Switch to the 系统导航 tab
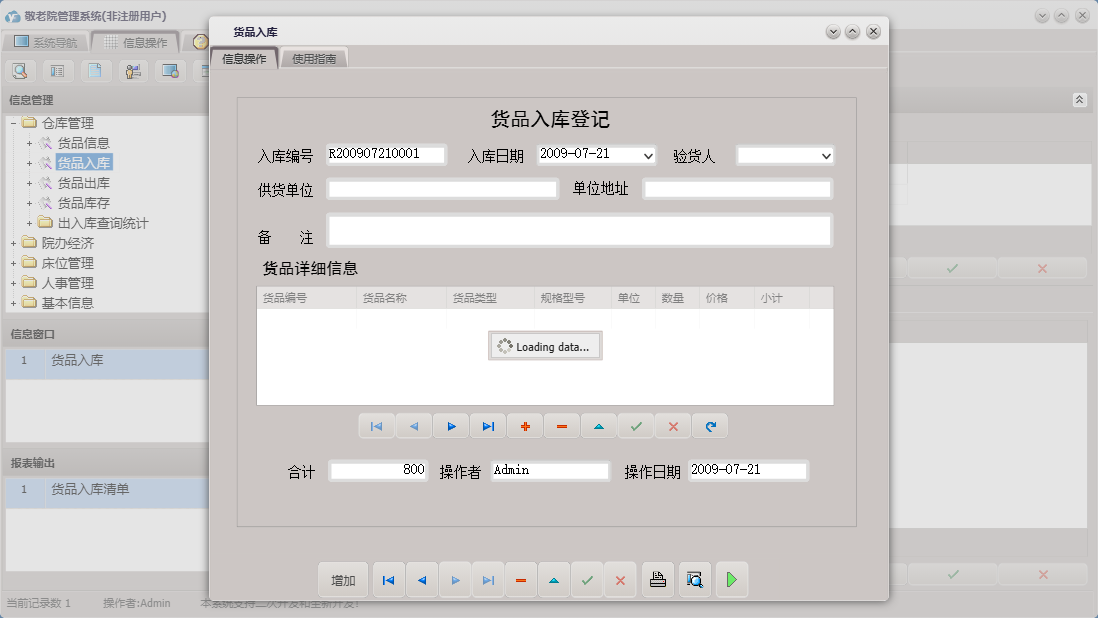Viewport: 1098px width, 618px height. [47, 42]
